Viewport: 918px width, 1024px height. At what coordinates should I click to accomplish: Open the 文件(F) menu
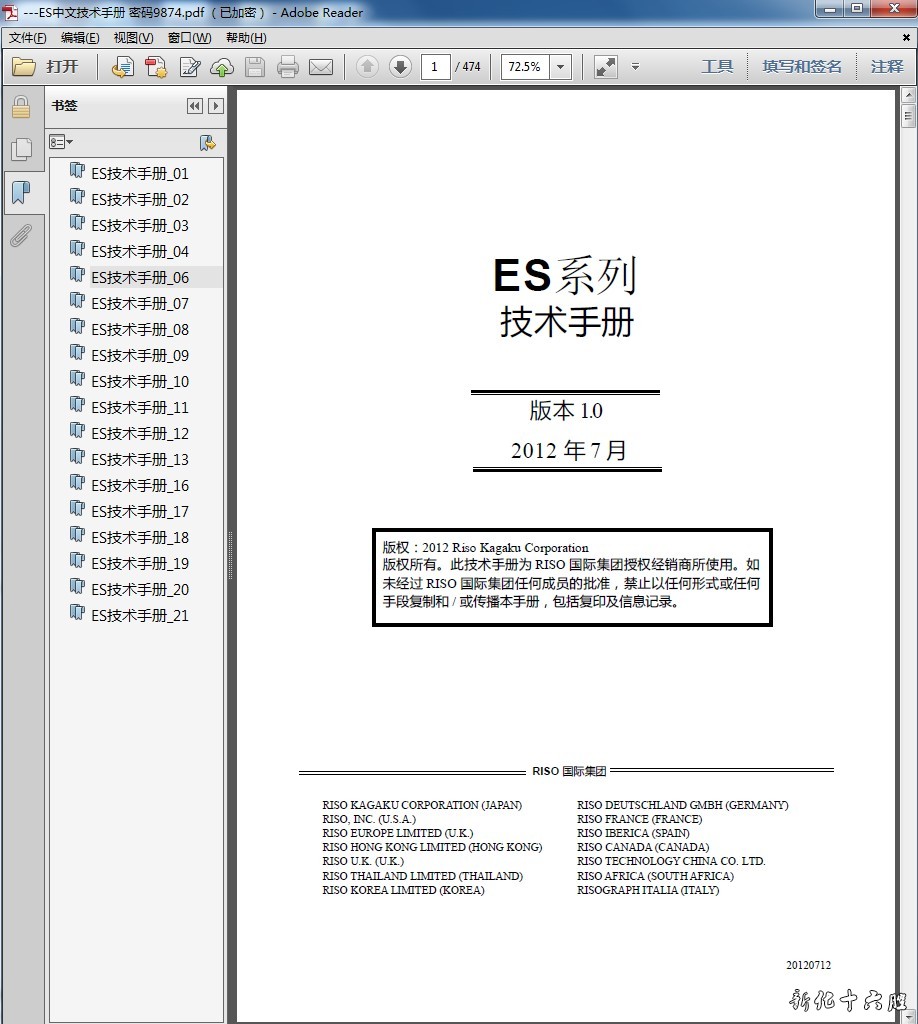tap(28, 38)
